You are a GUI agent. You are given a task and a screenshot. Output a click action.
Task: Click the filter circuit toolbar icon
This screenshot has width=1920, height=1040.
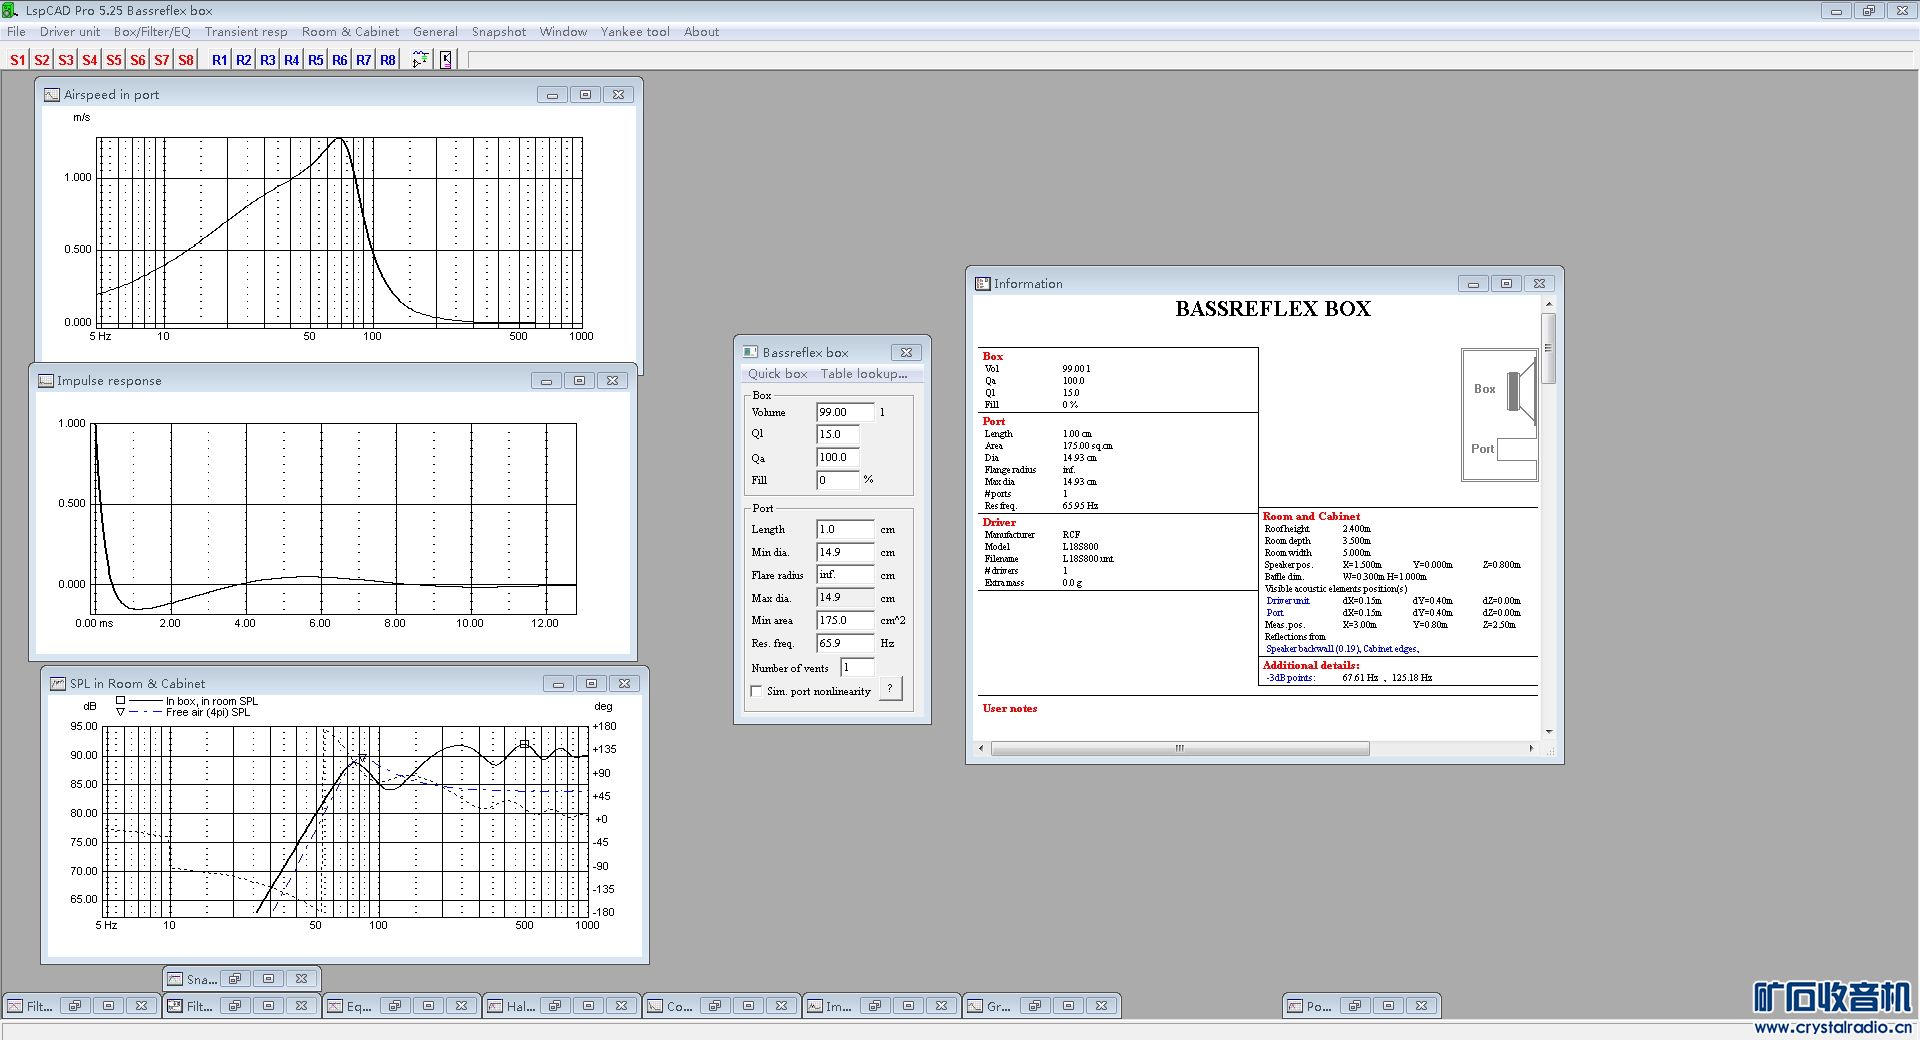point(420,60)
